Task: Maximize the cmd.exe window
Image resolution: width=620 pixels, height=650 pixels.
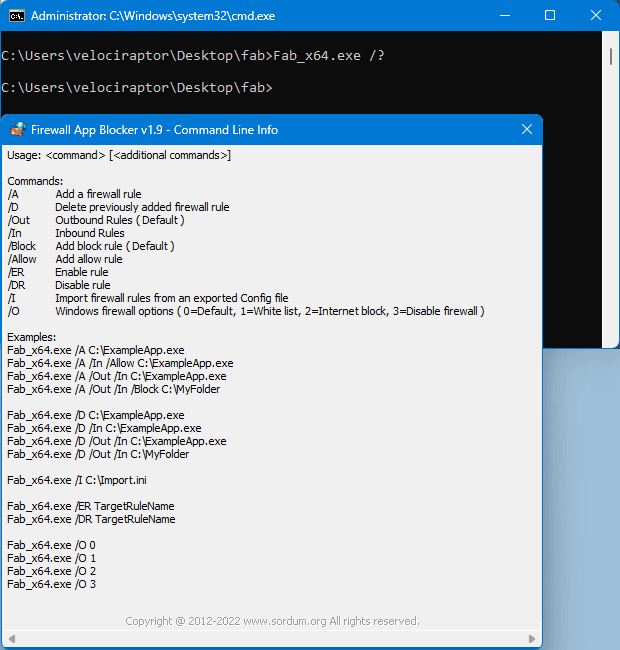Action: point(550,15)
